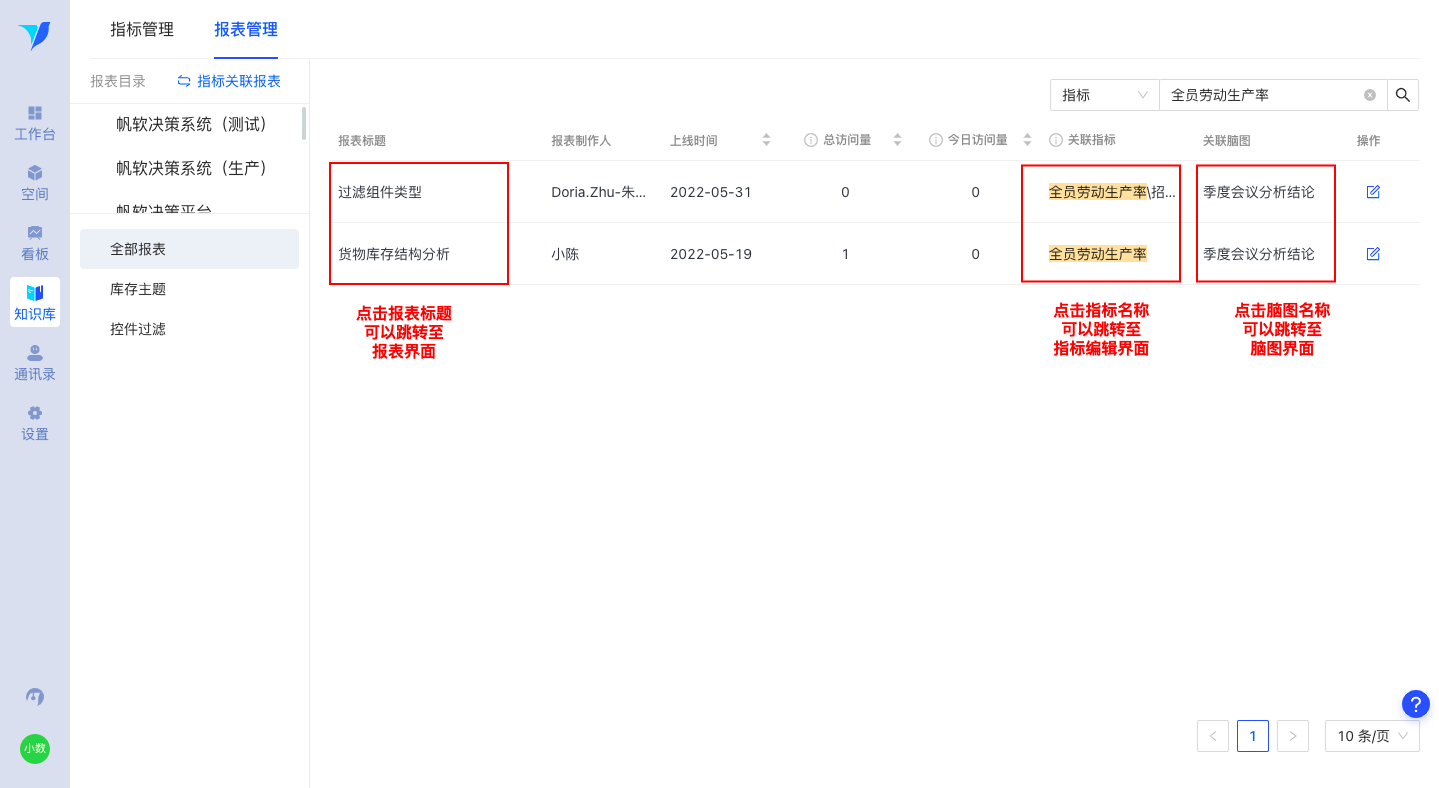Edit the 过滤组件类型 report row
Image resolution: width=1439 pixels, height=788 pixels.
click(1373, 192)
